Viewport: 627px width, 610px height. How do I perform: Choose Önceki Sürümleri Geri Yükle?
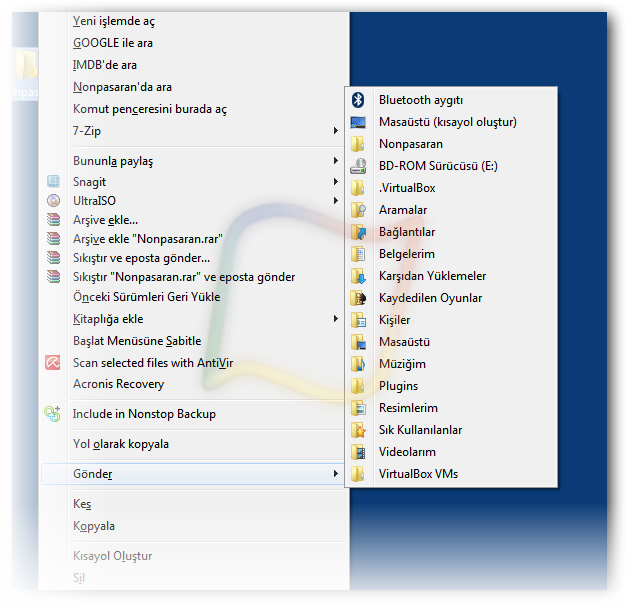pos(146,297)
